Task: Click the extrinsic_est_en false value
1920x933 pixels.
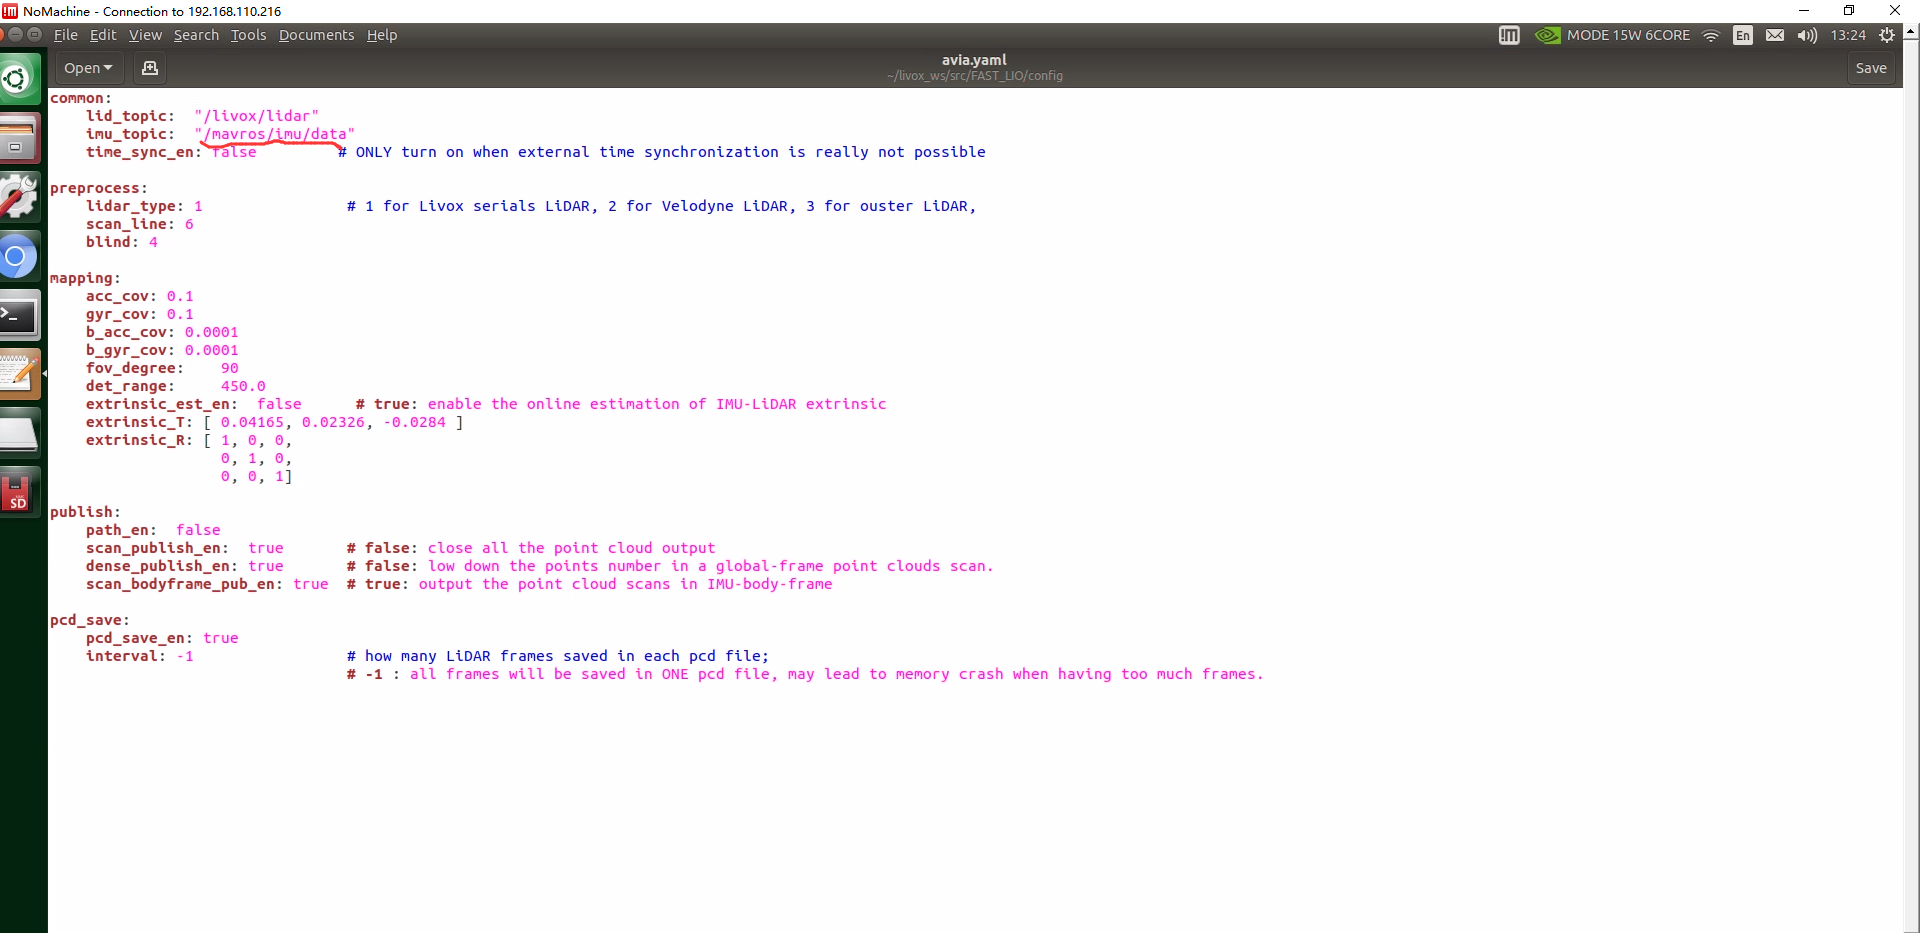Action: (x=279, y=404)
